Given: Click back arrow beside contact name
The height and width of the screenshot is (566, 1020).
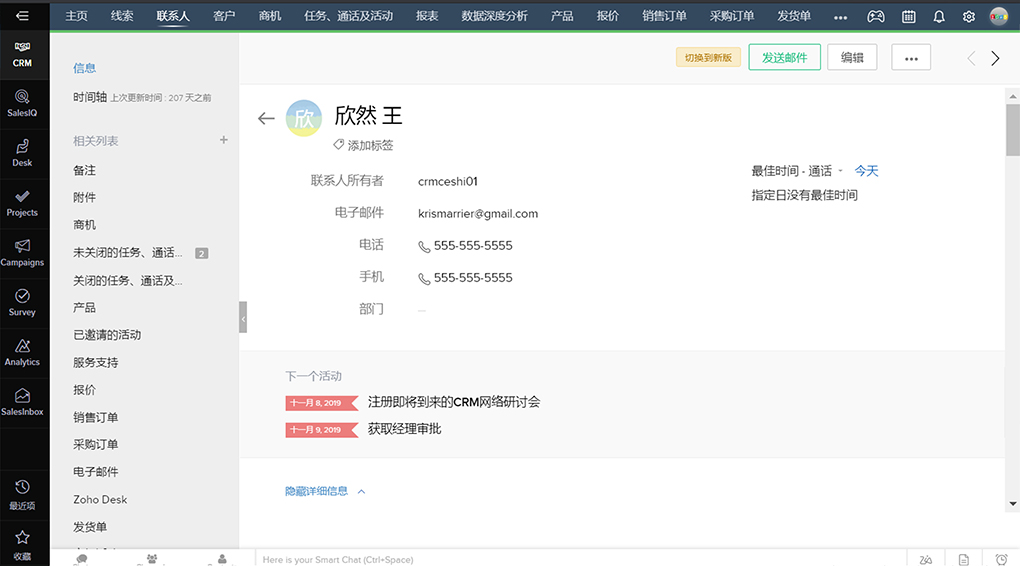Looking at the screenshot, I should (x=266, y=118).
